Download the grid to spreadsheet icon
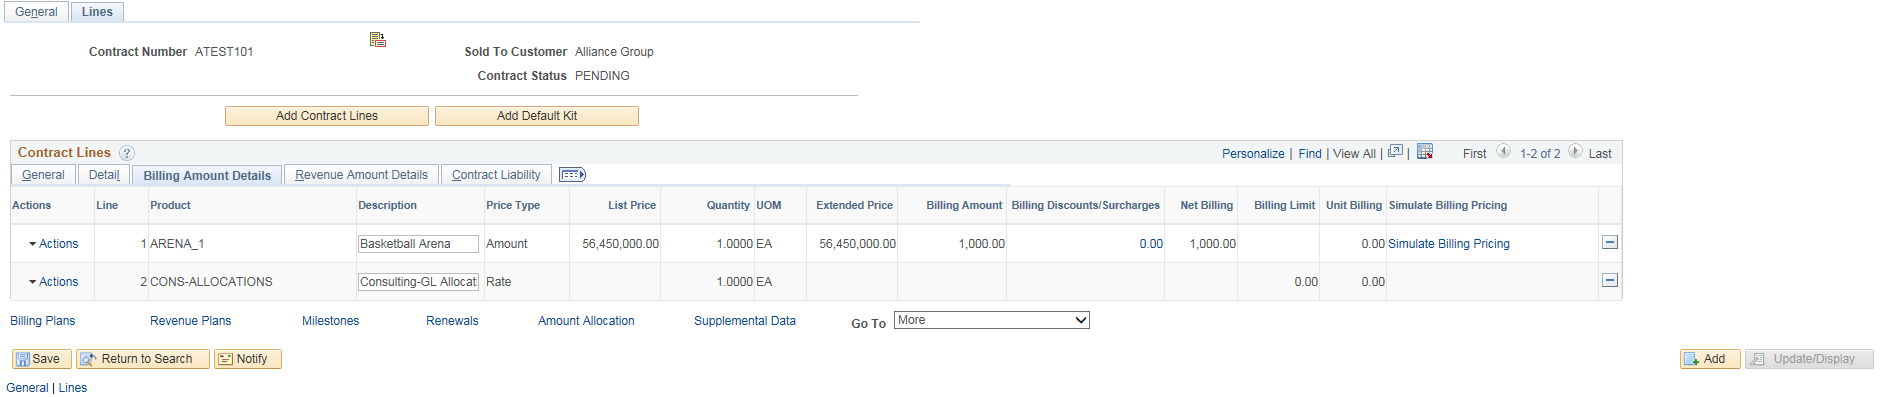The width and height of the screenshot is (1881, 397). pyautogui.click(x=1425, y=152)
